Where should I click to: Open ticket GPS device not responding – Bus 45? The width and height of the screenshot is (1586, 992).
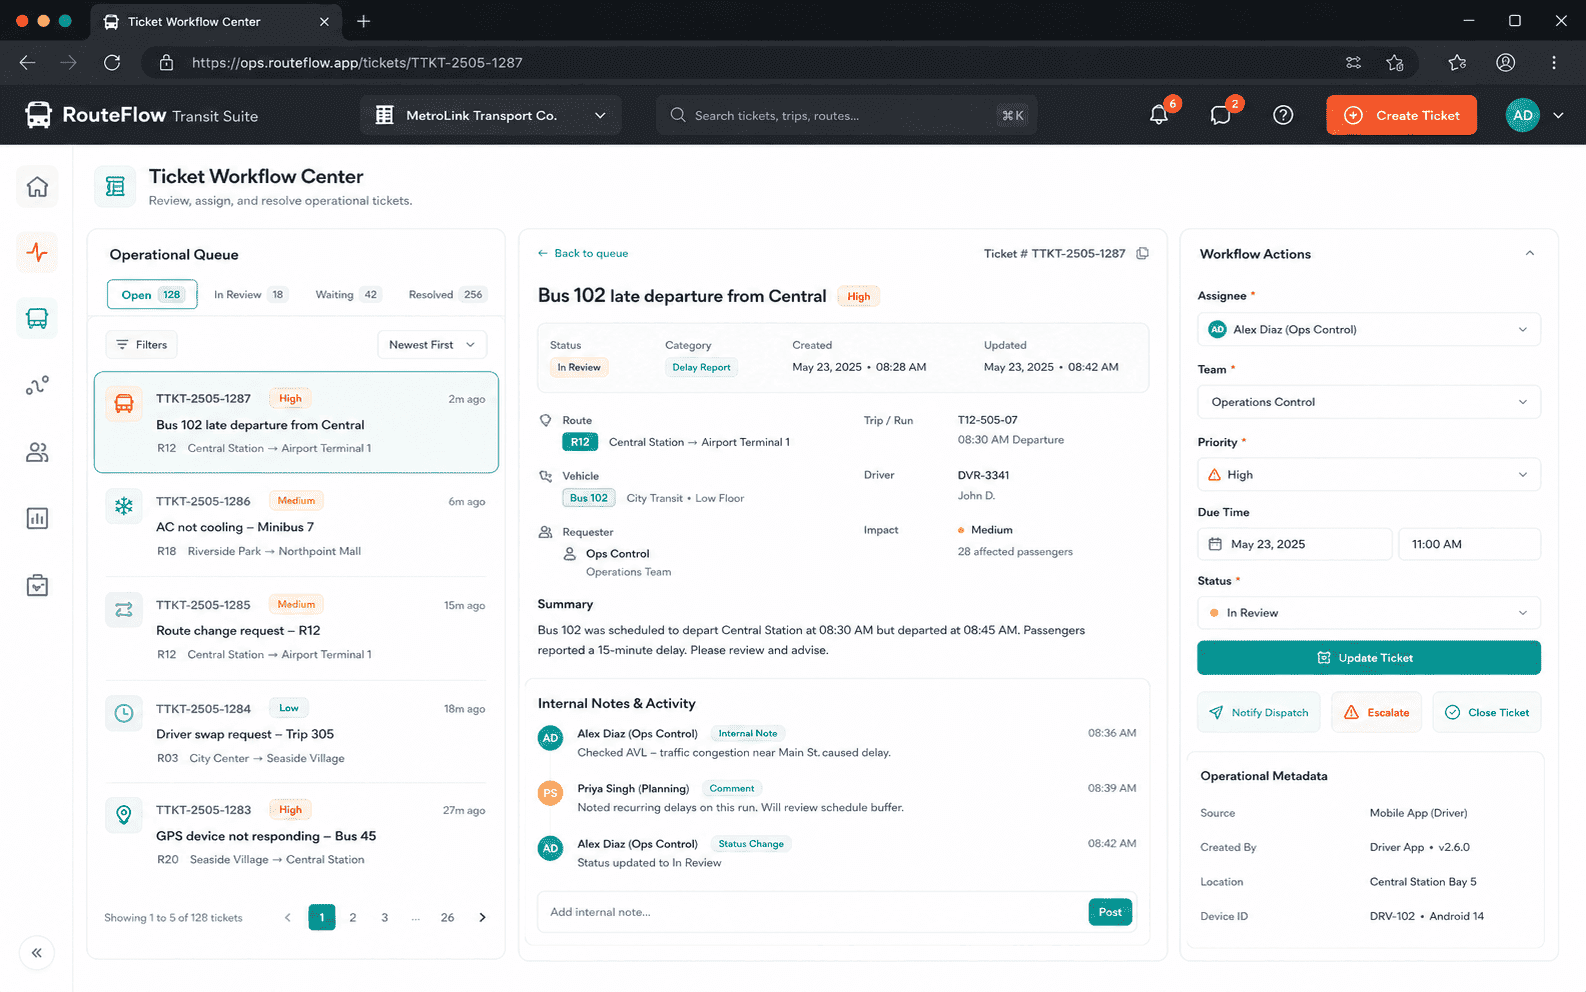pos(296,834)
